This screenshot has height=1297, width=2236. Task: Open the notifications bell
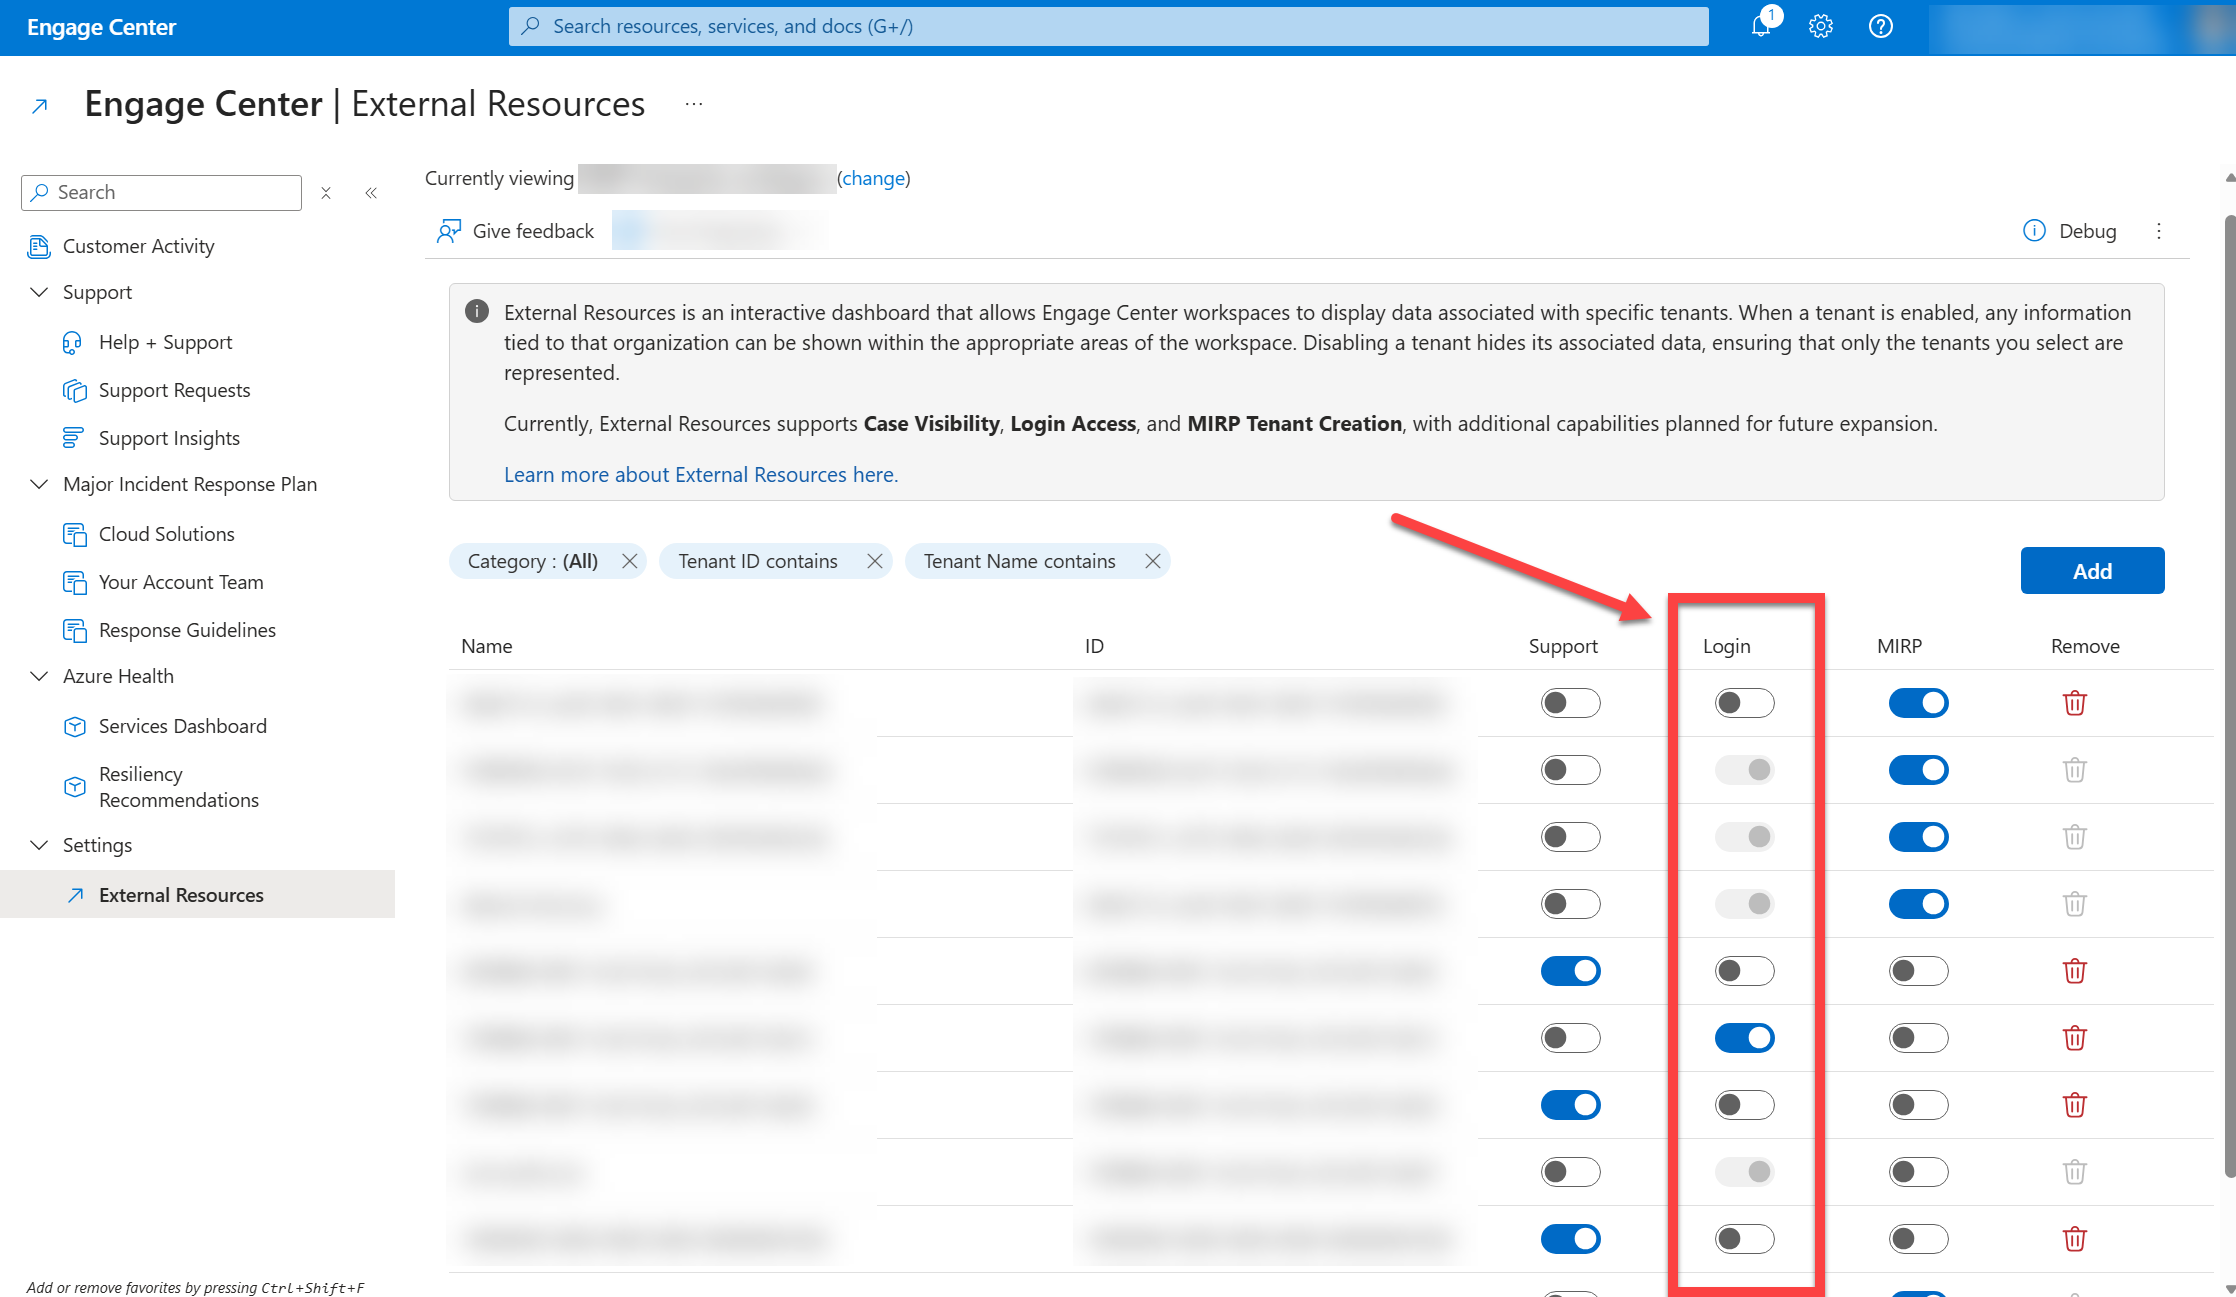coord(1761,27)
